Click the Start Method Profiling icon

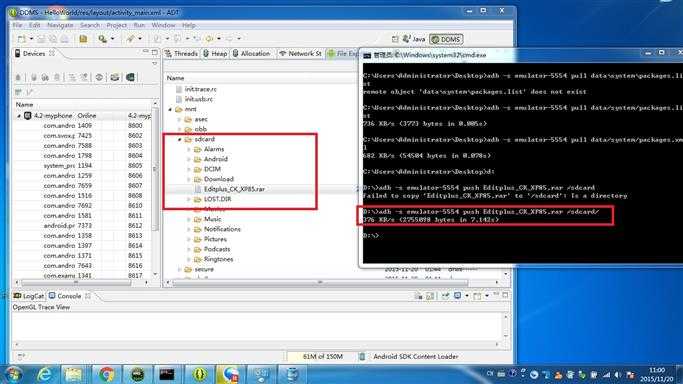pos(84,77)
